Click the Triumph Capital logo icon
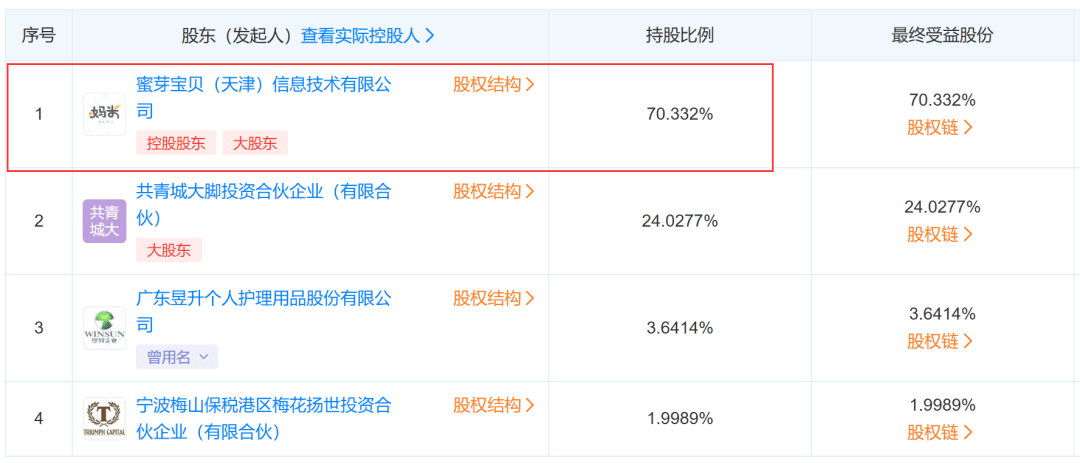The height and width of the screenshot is (463, 1080). click(105, 418)
